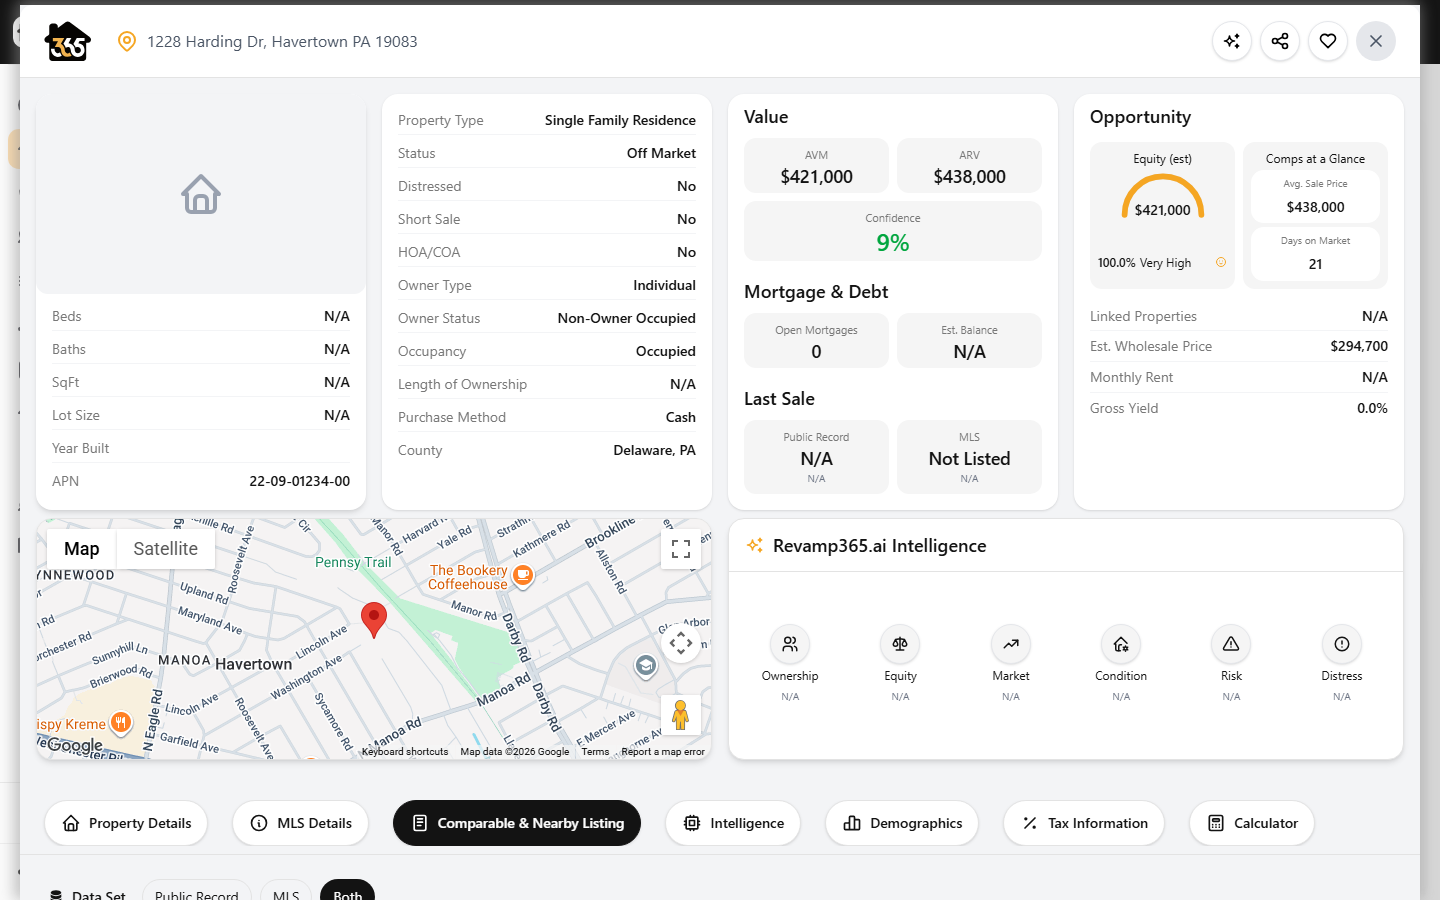Open Condition intelligence icon
This screenshot has height=900, width=1440.
(x=1121, y=644)
